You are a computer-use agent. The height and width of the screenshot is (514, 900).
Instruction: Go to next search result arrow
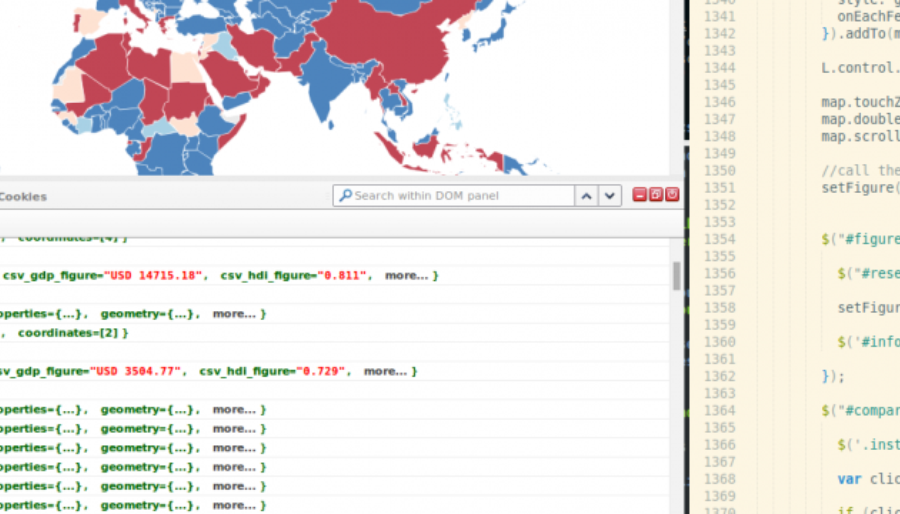pyautogui.click(x=610, y=196)
